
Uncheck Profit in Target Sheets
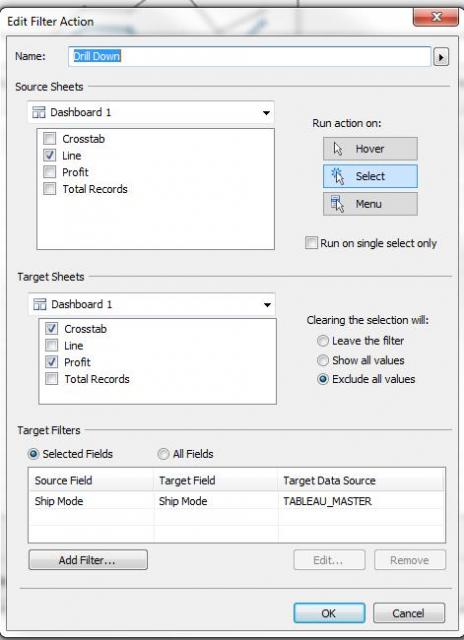[51, 362]
